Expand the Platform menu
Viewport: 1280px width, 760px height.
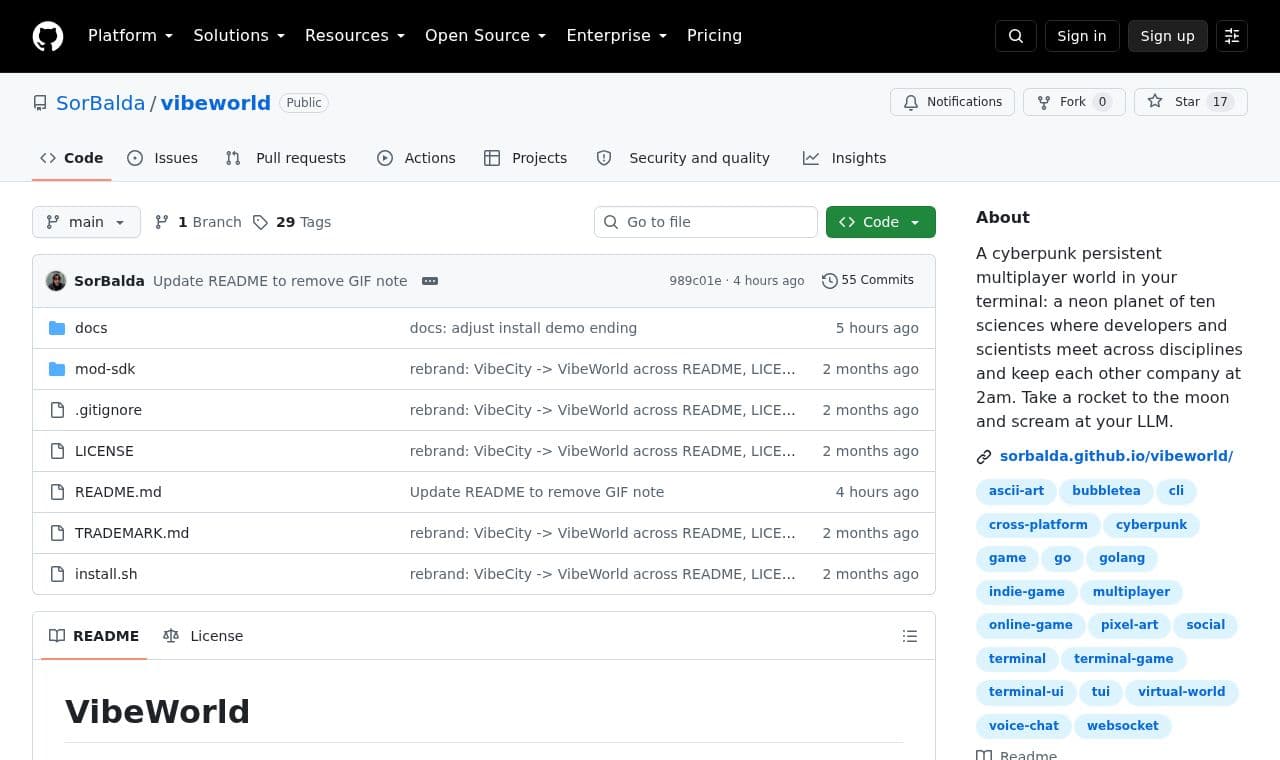point(130,36)
